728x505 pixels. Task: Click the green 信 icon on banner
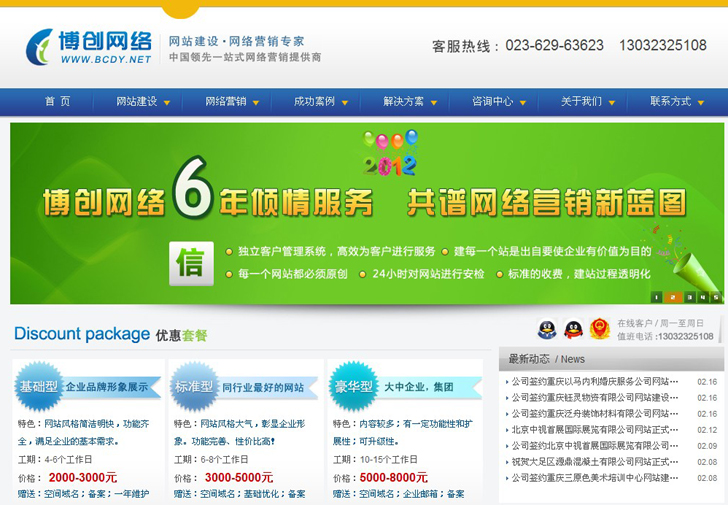point(190,264)
